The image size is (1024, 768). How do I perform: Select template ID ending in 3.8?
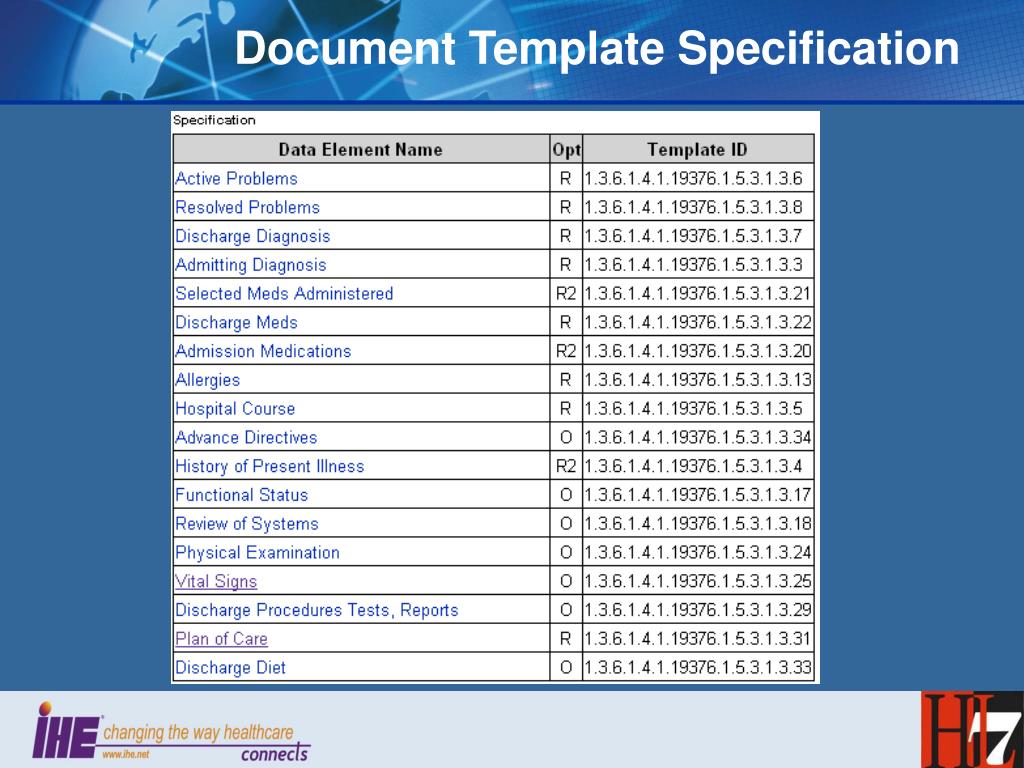[693, 207]
